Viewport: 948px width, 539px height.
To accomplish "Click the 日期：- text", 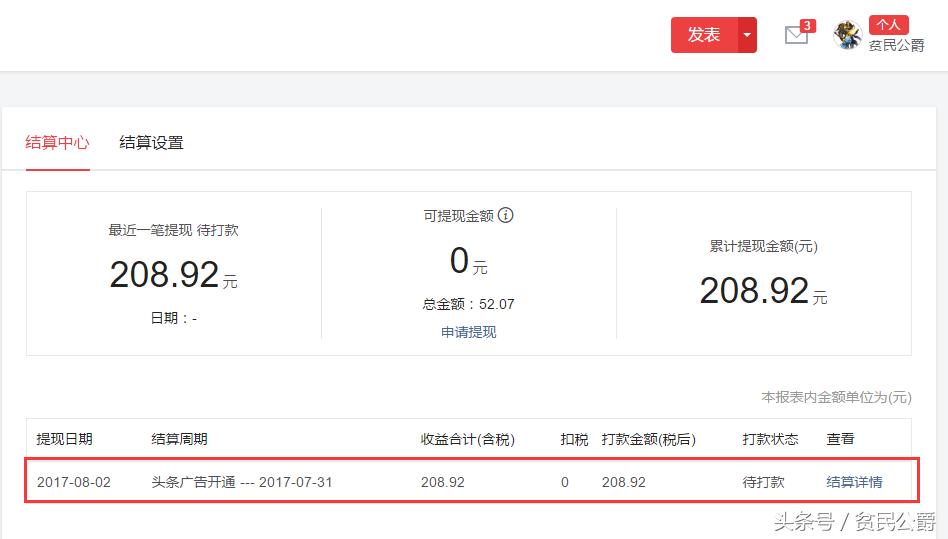I will (174, 318).
